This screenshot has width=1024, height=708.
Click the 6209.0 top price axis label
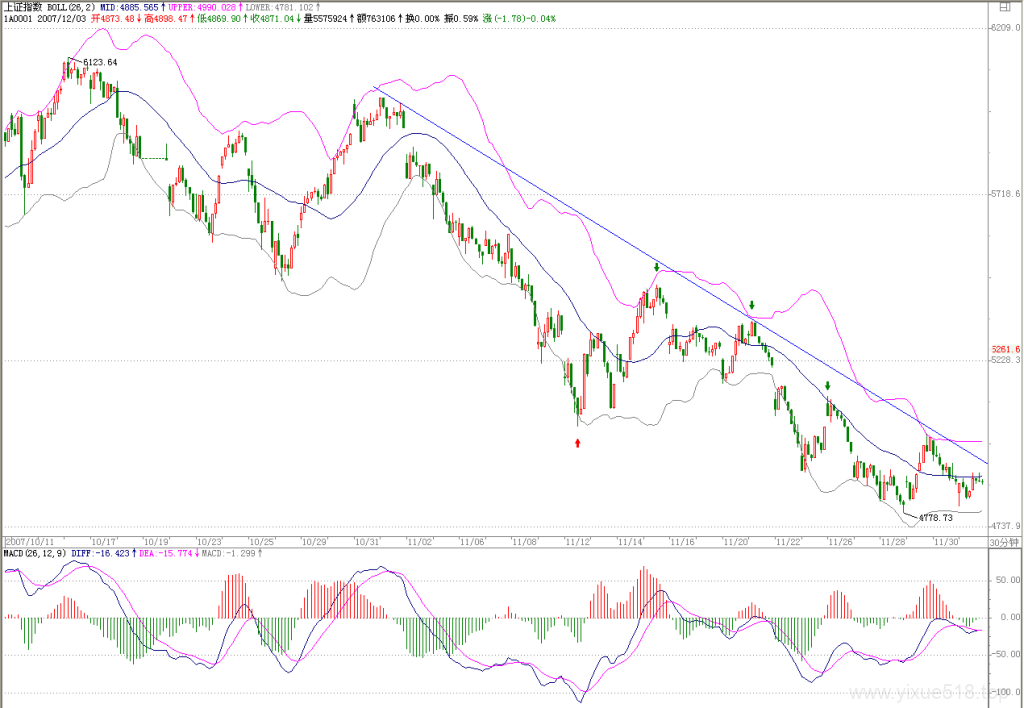(x=1005, y=27)
